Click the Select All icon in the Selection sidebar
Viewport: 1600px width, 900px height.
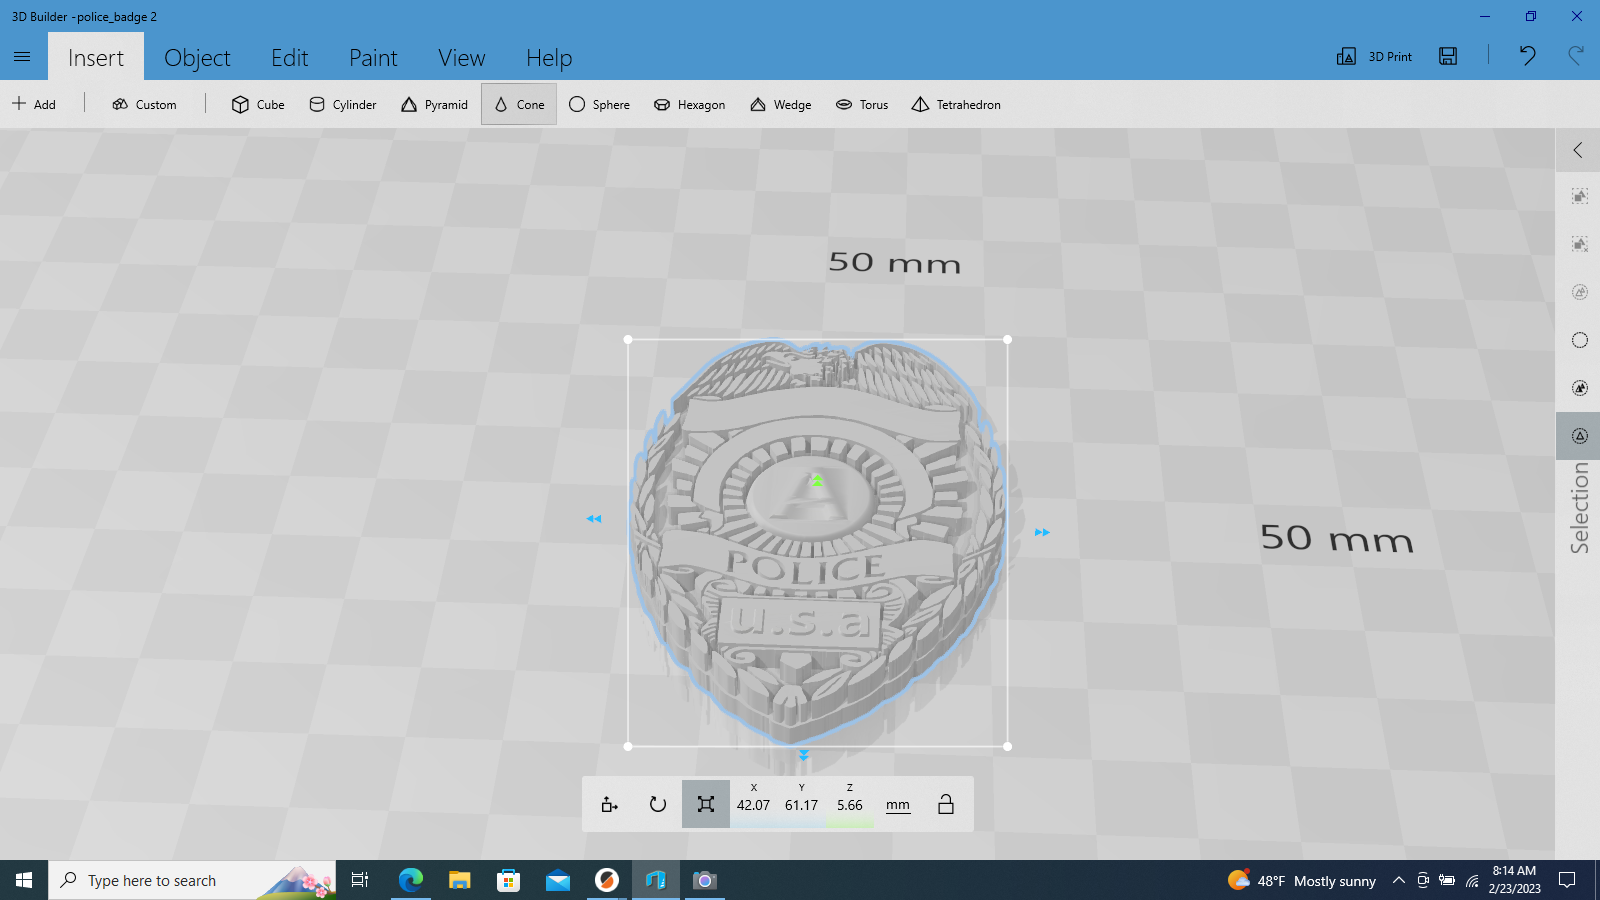pos(1579,197)
